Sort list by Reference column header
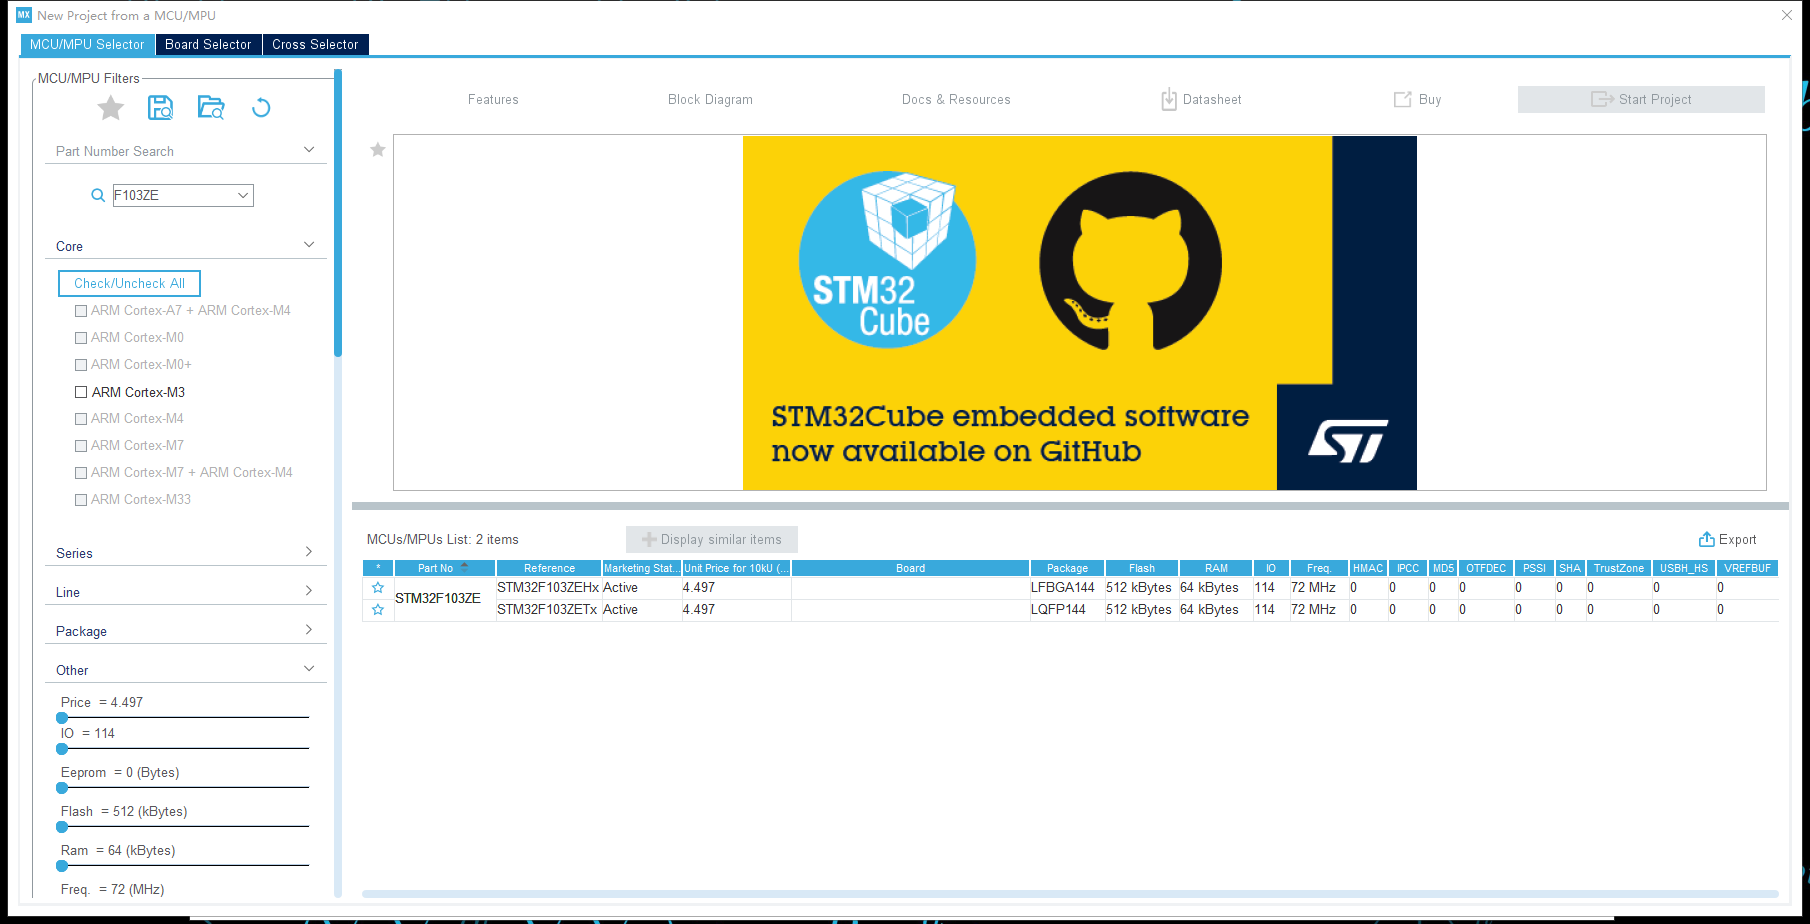1810x924 pixels. [x=549, y=568]
